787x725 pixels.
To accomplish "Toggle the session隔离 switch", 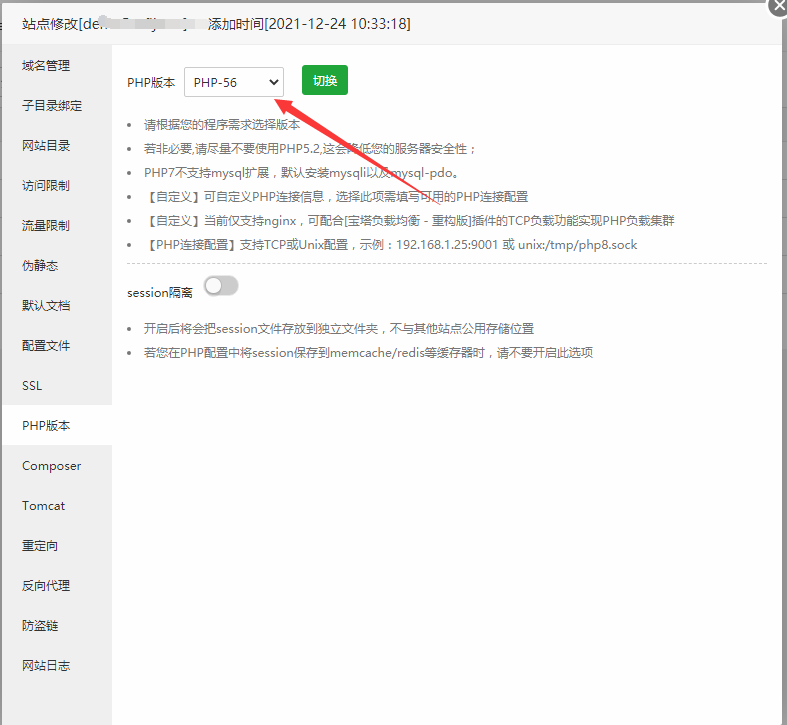I will (221, 286).
